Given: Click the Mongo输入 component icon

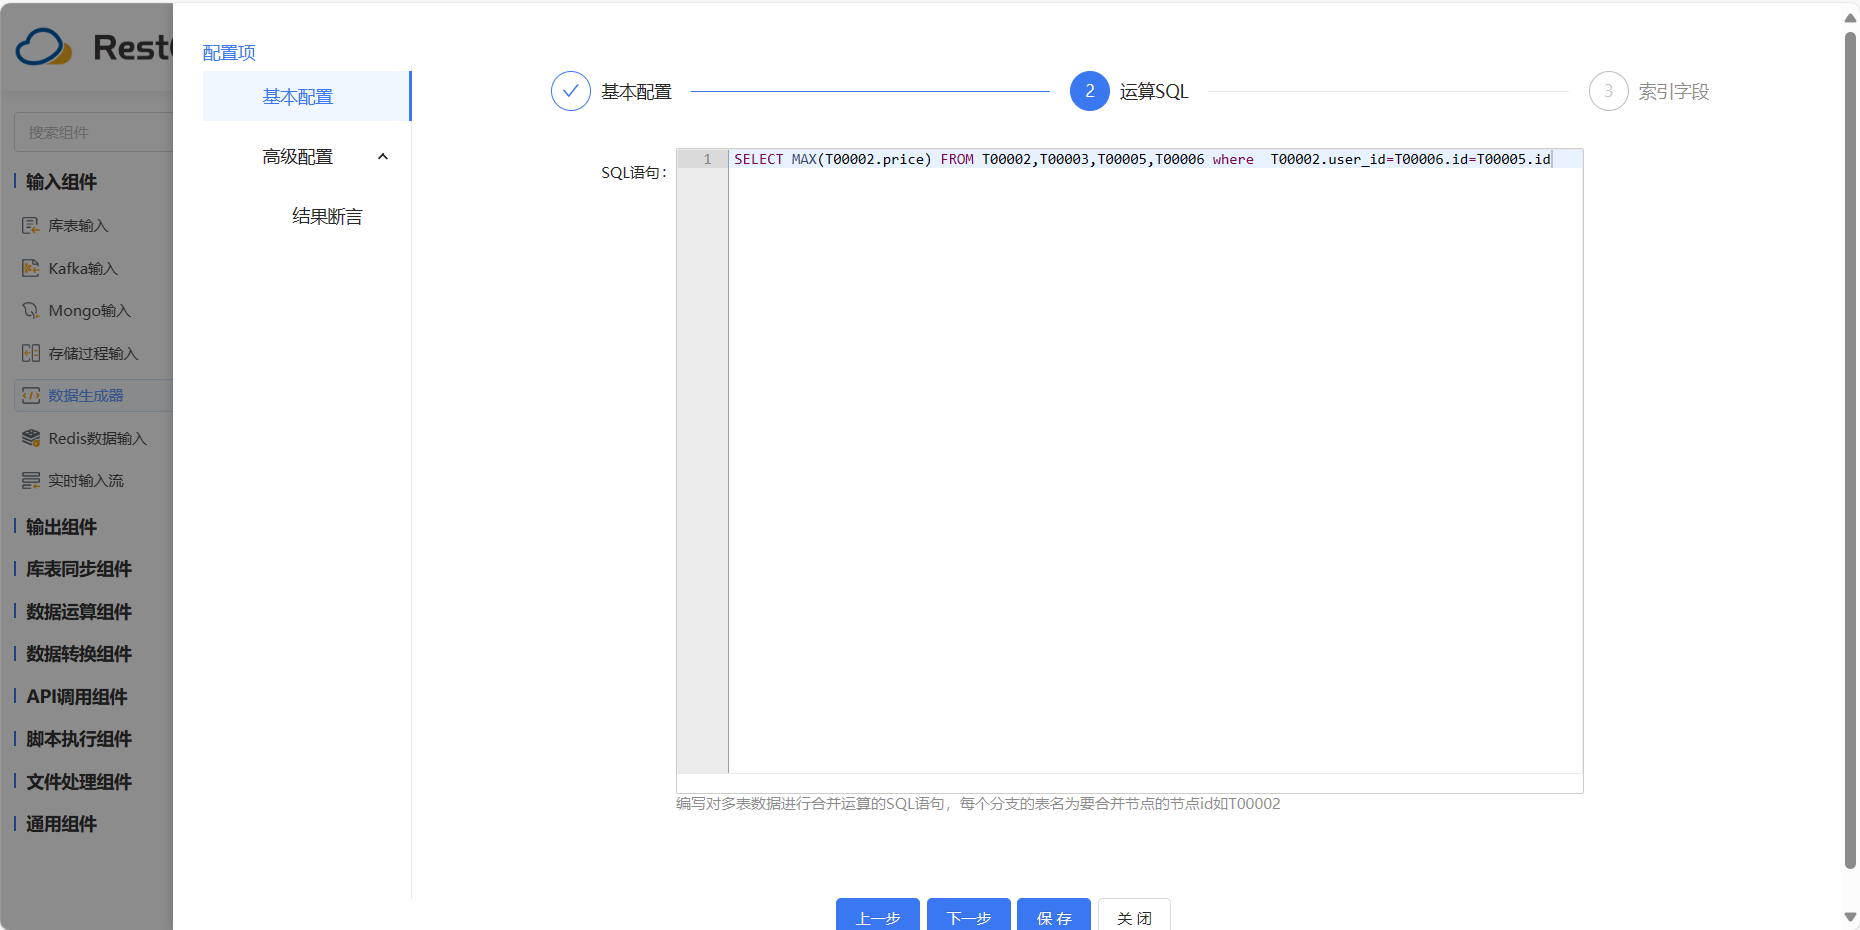Looking at the screenshot, I should (x=31, y=311).
